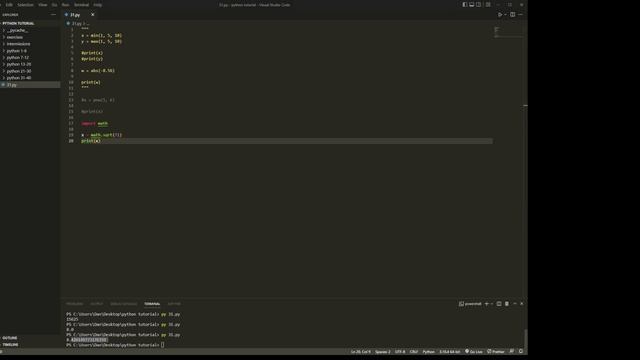Click the 31.py breadcrumb item
The width and height of the screenshot is (640, 360).
(76, 24)
